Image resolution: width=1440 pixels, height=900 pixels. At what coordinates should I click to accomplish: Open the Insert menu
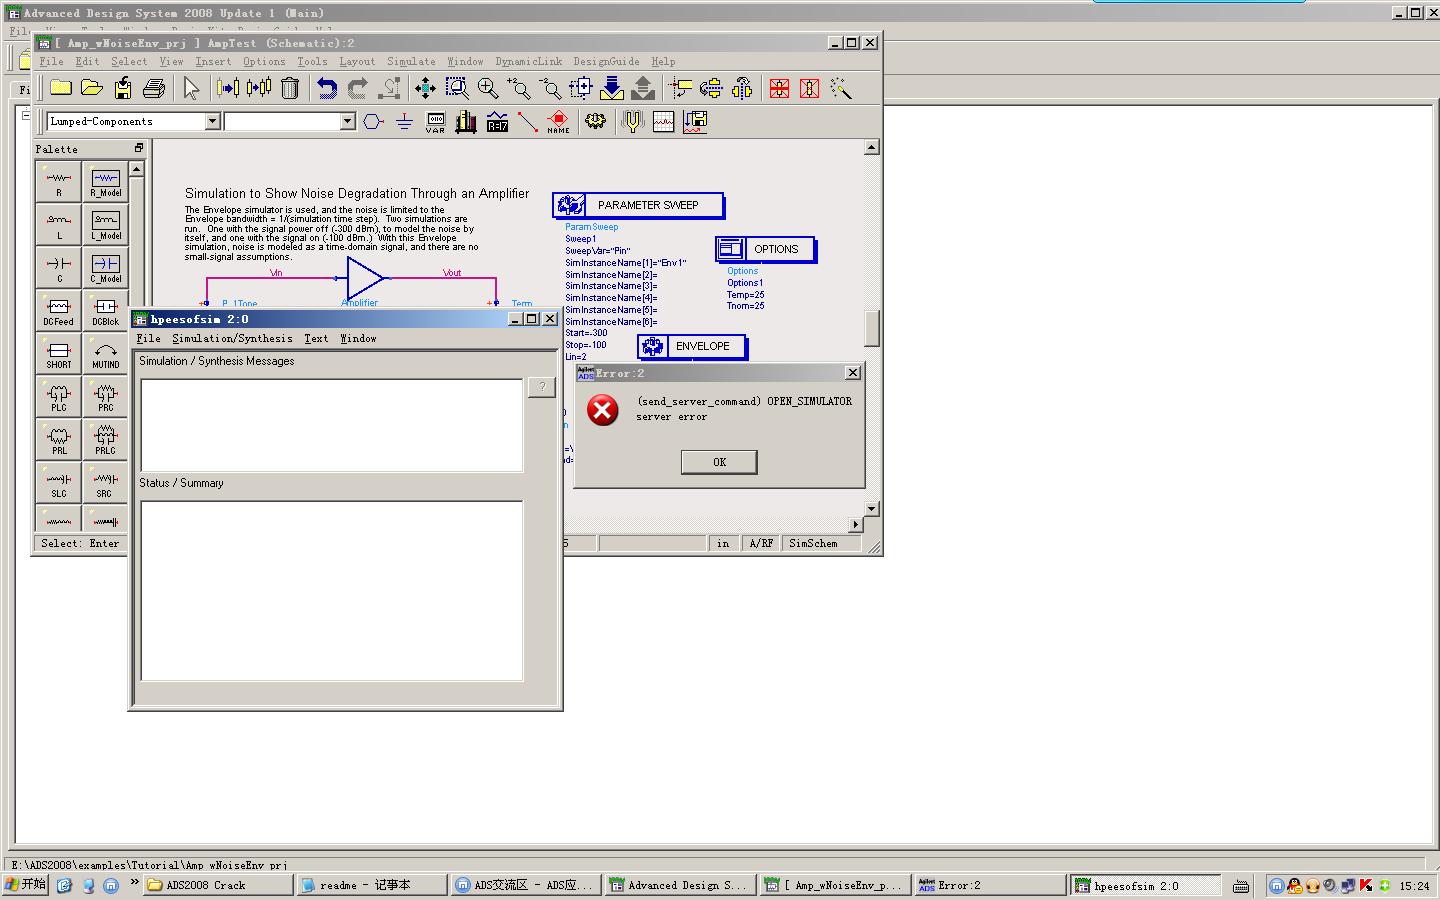213,61
